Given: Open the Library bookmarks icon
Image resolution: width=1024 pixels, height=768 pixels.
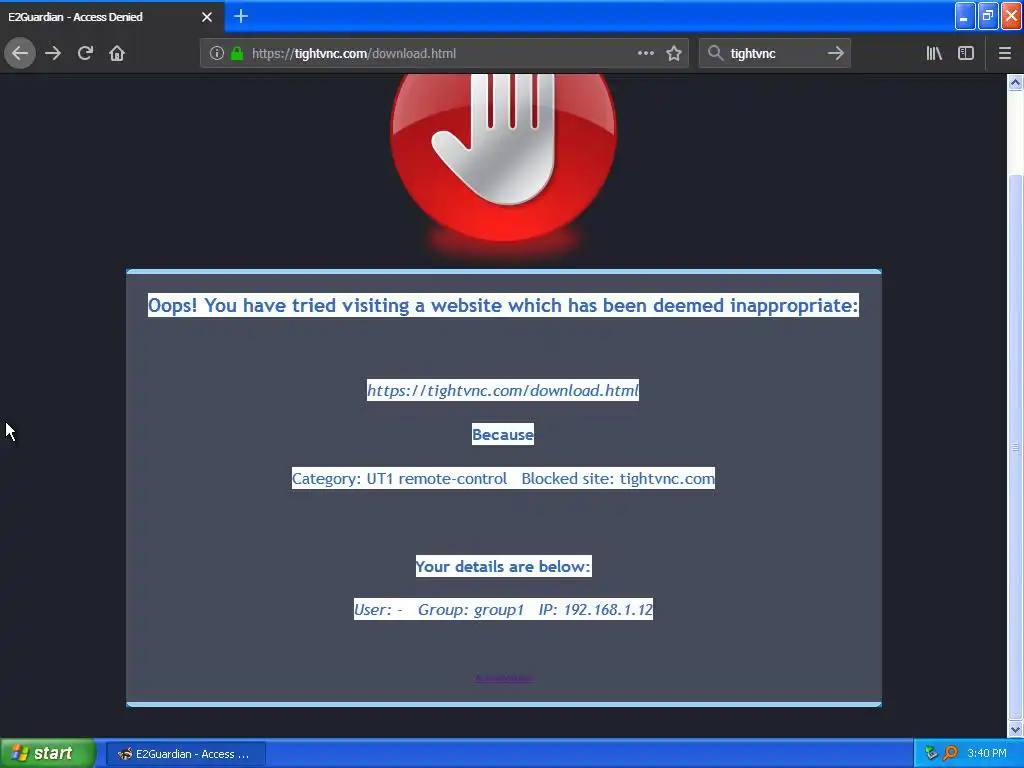Looking at the screenshot, I should (934, 54).
